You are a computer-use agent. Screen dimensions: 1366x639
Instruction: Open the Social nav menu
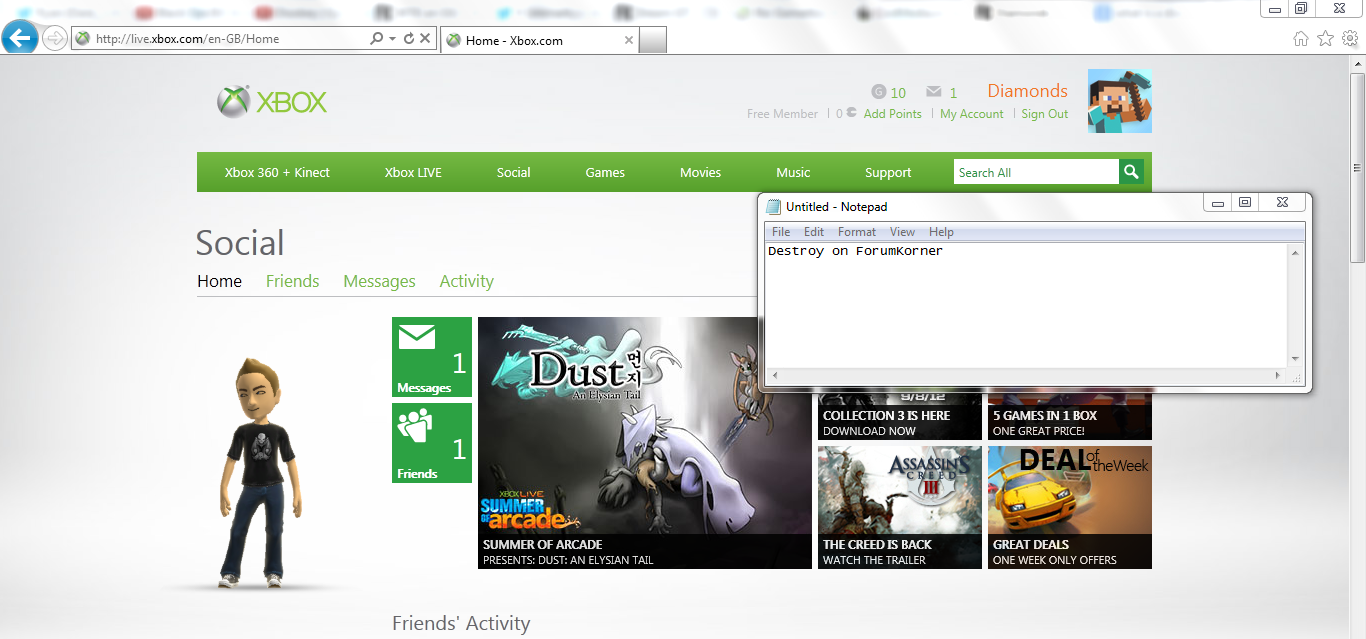point(514,172)
